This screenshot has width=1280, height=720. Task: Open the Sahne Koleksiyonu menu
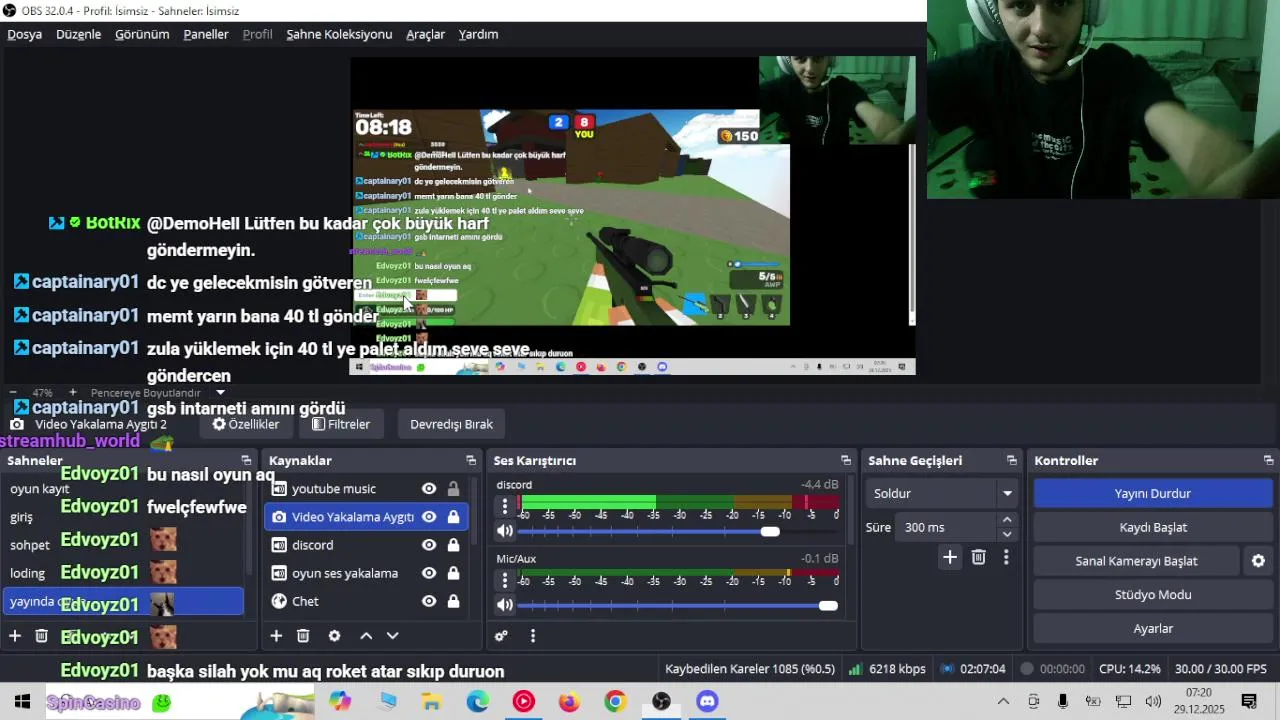tap(339, 34)
